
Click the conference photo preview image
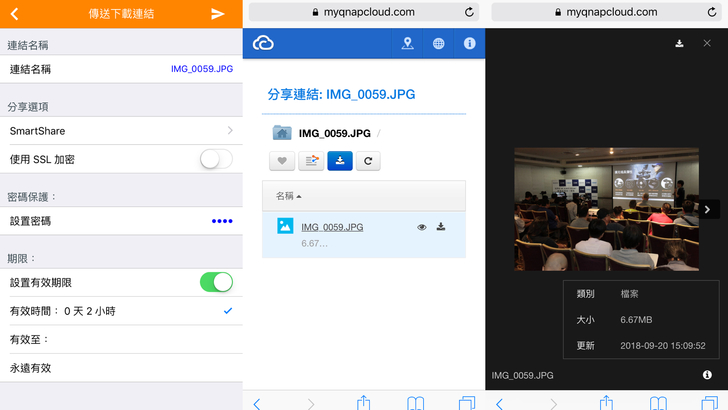606,209
